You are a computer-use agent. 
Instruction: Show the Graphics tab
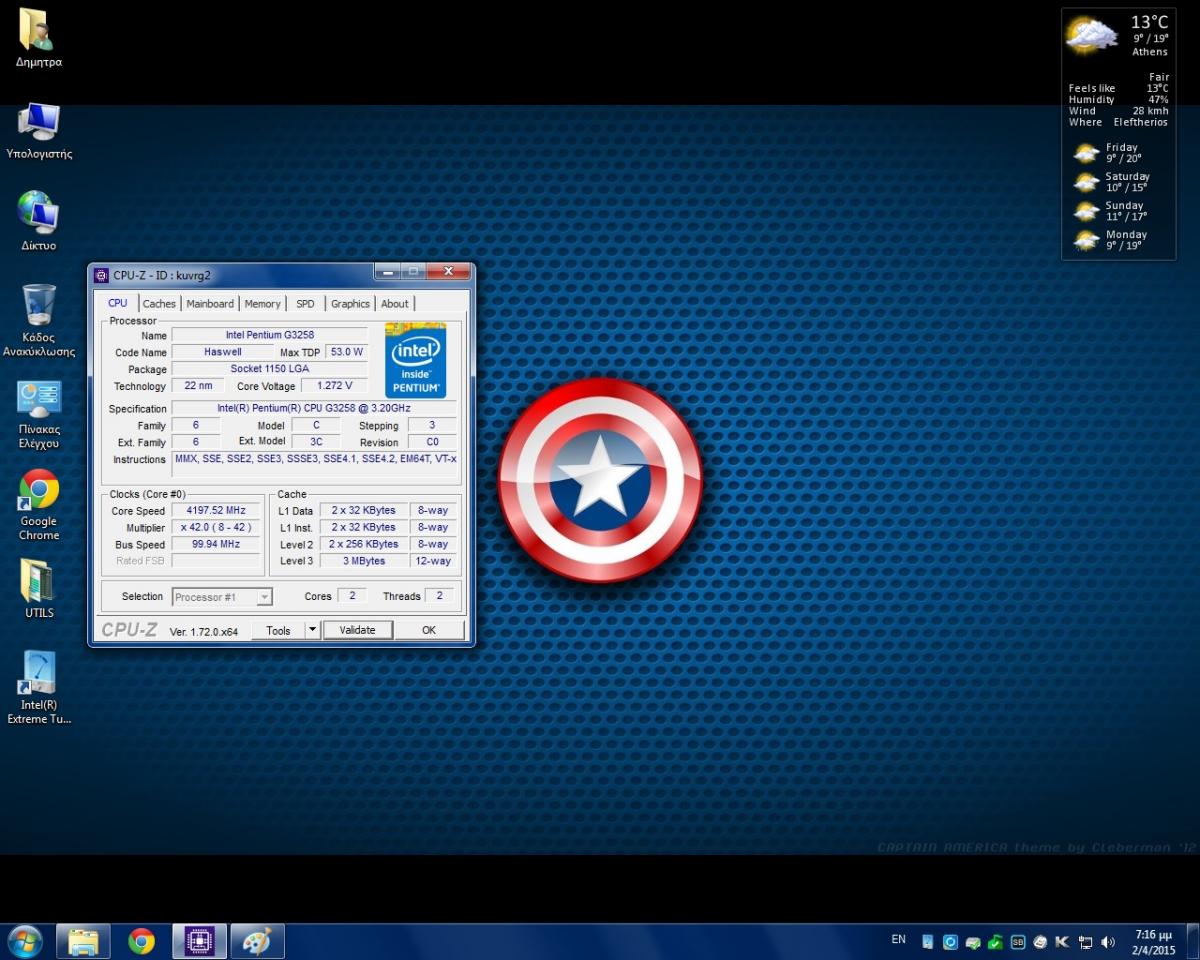pyautogui.click(x=350, y=304)
